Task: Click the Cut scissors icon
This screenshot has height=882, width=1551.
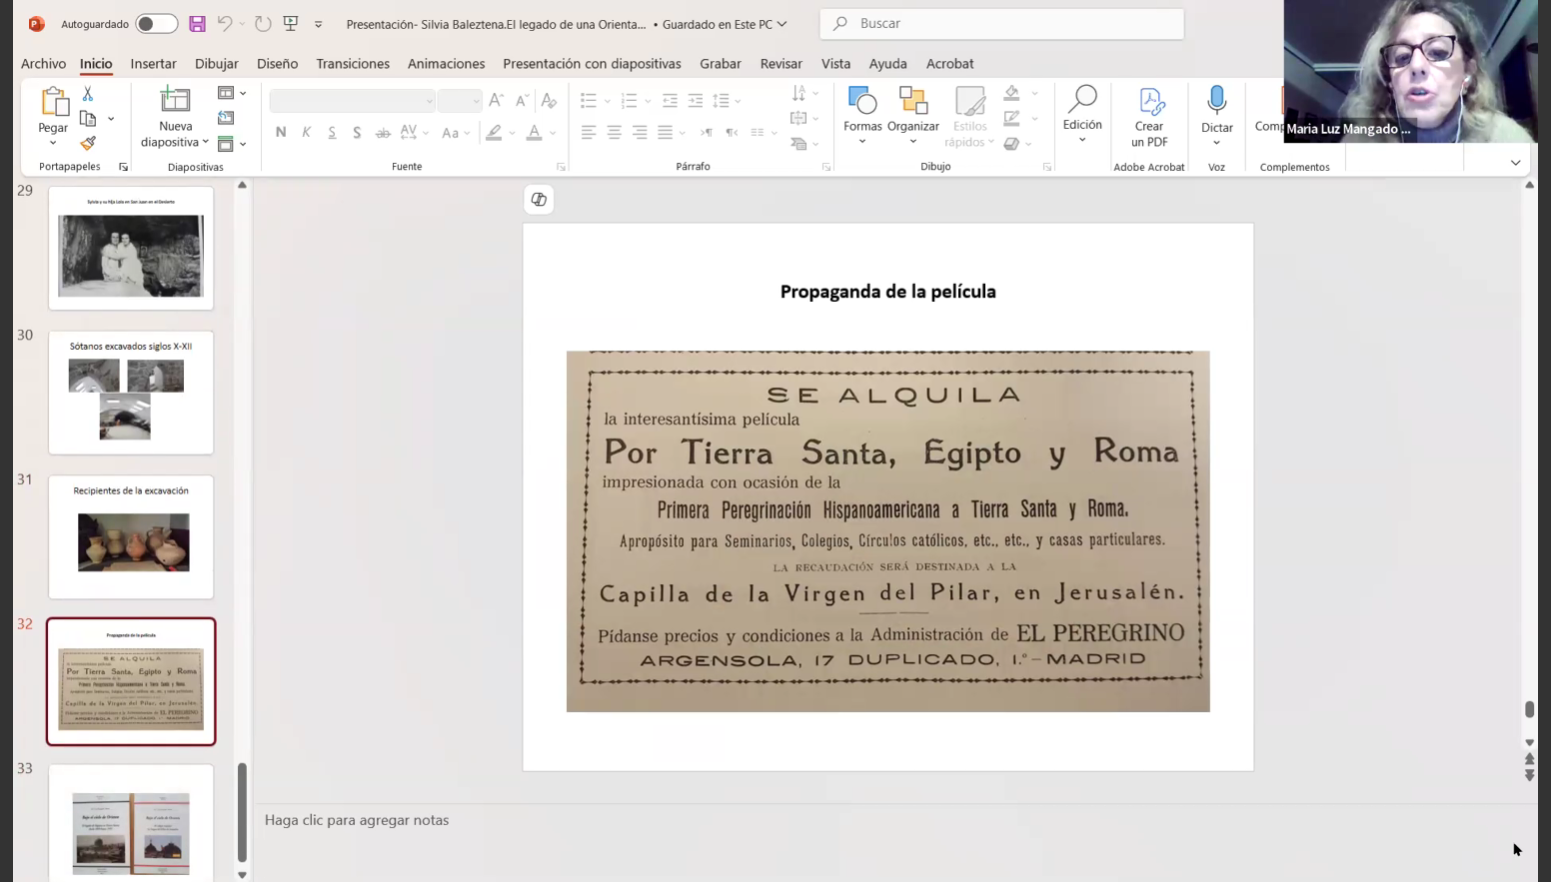Action: [x=88, y=94]
